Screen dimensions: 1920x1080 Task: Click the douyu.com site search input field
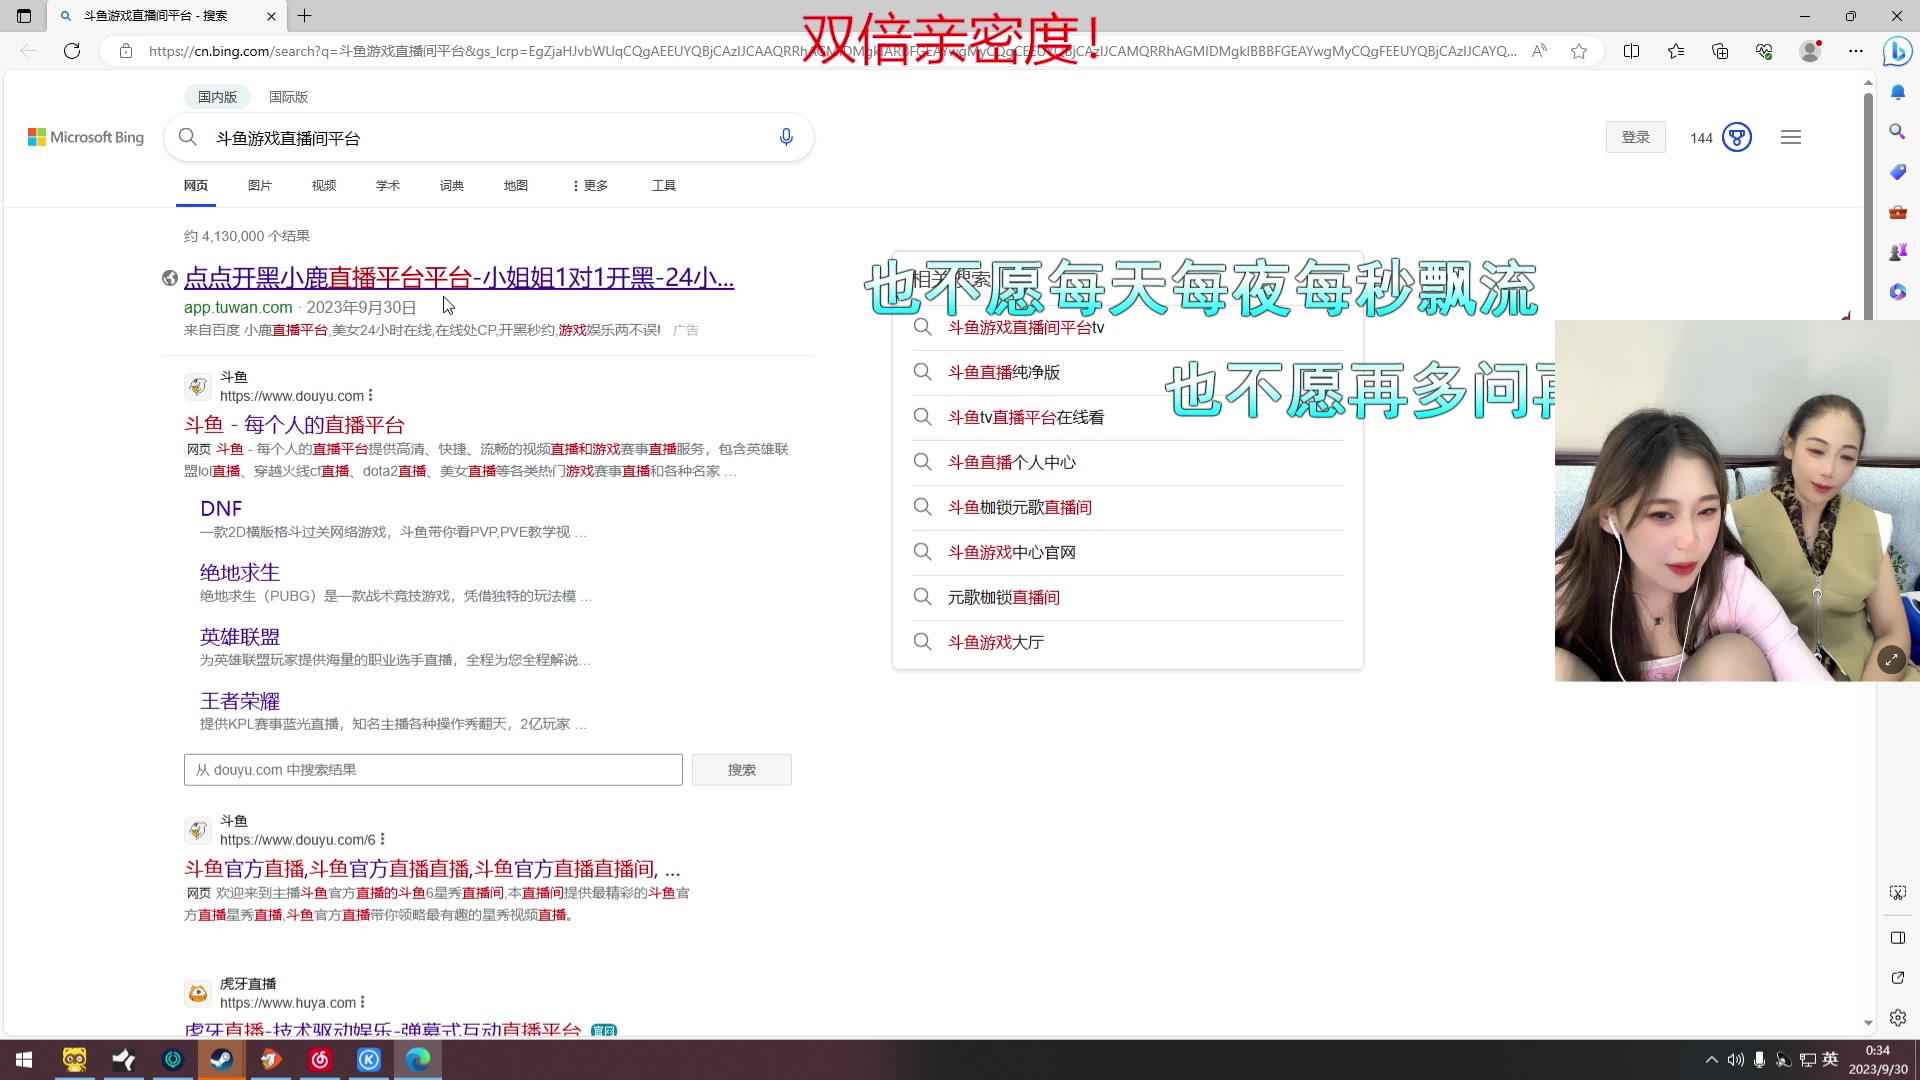tap(432, 769)
